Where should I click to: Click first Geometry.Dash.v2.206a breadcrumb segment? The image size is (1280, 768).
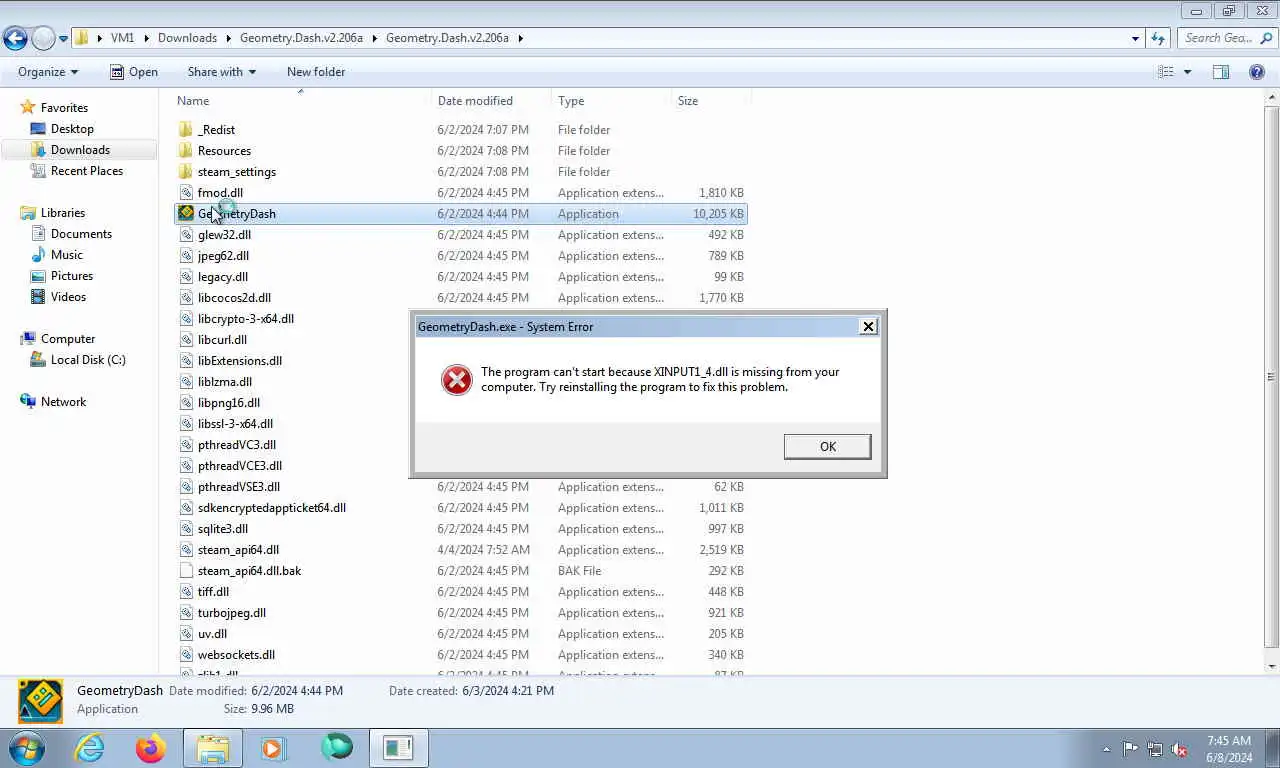tap(301, 38)
